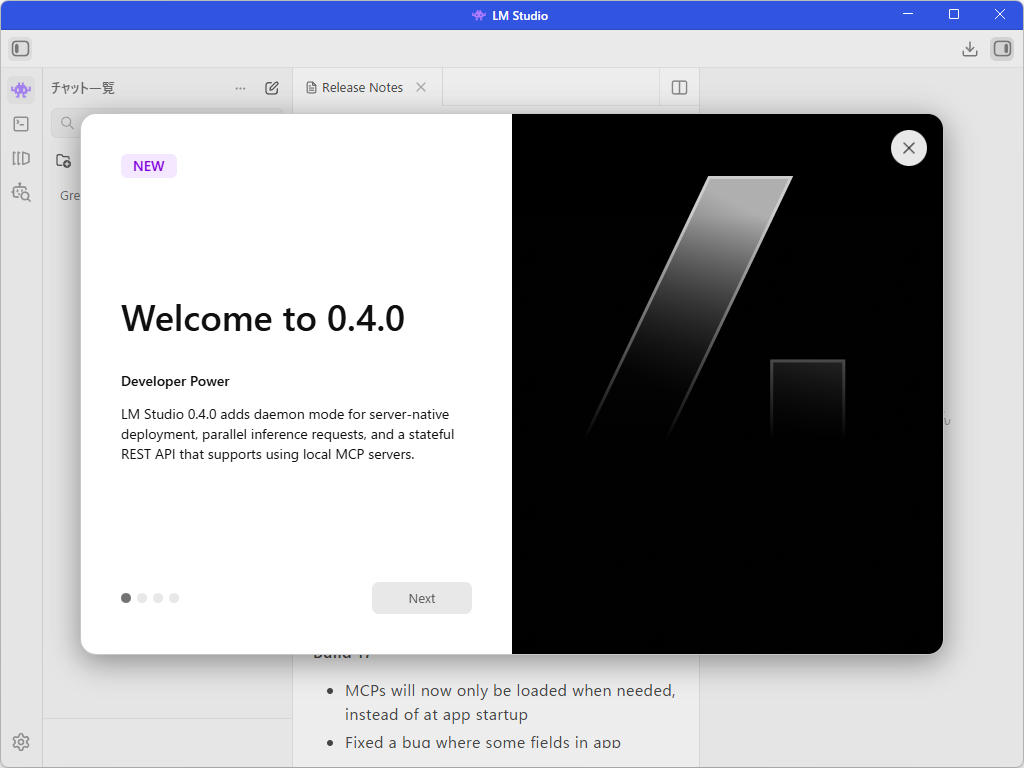The height and width of the screenshot is (768, 1024).
Task: Dismiss the Welcome to 0.4.0 dialog
Action: pos(908,147)
